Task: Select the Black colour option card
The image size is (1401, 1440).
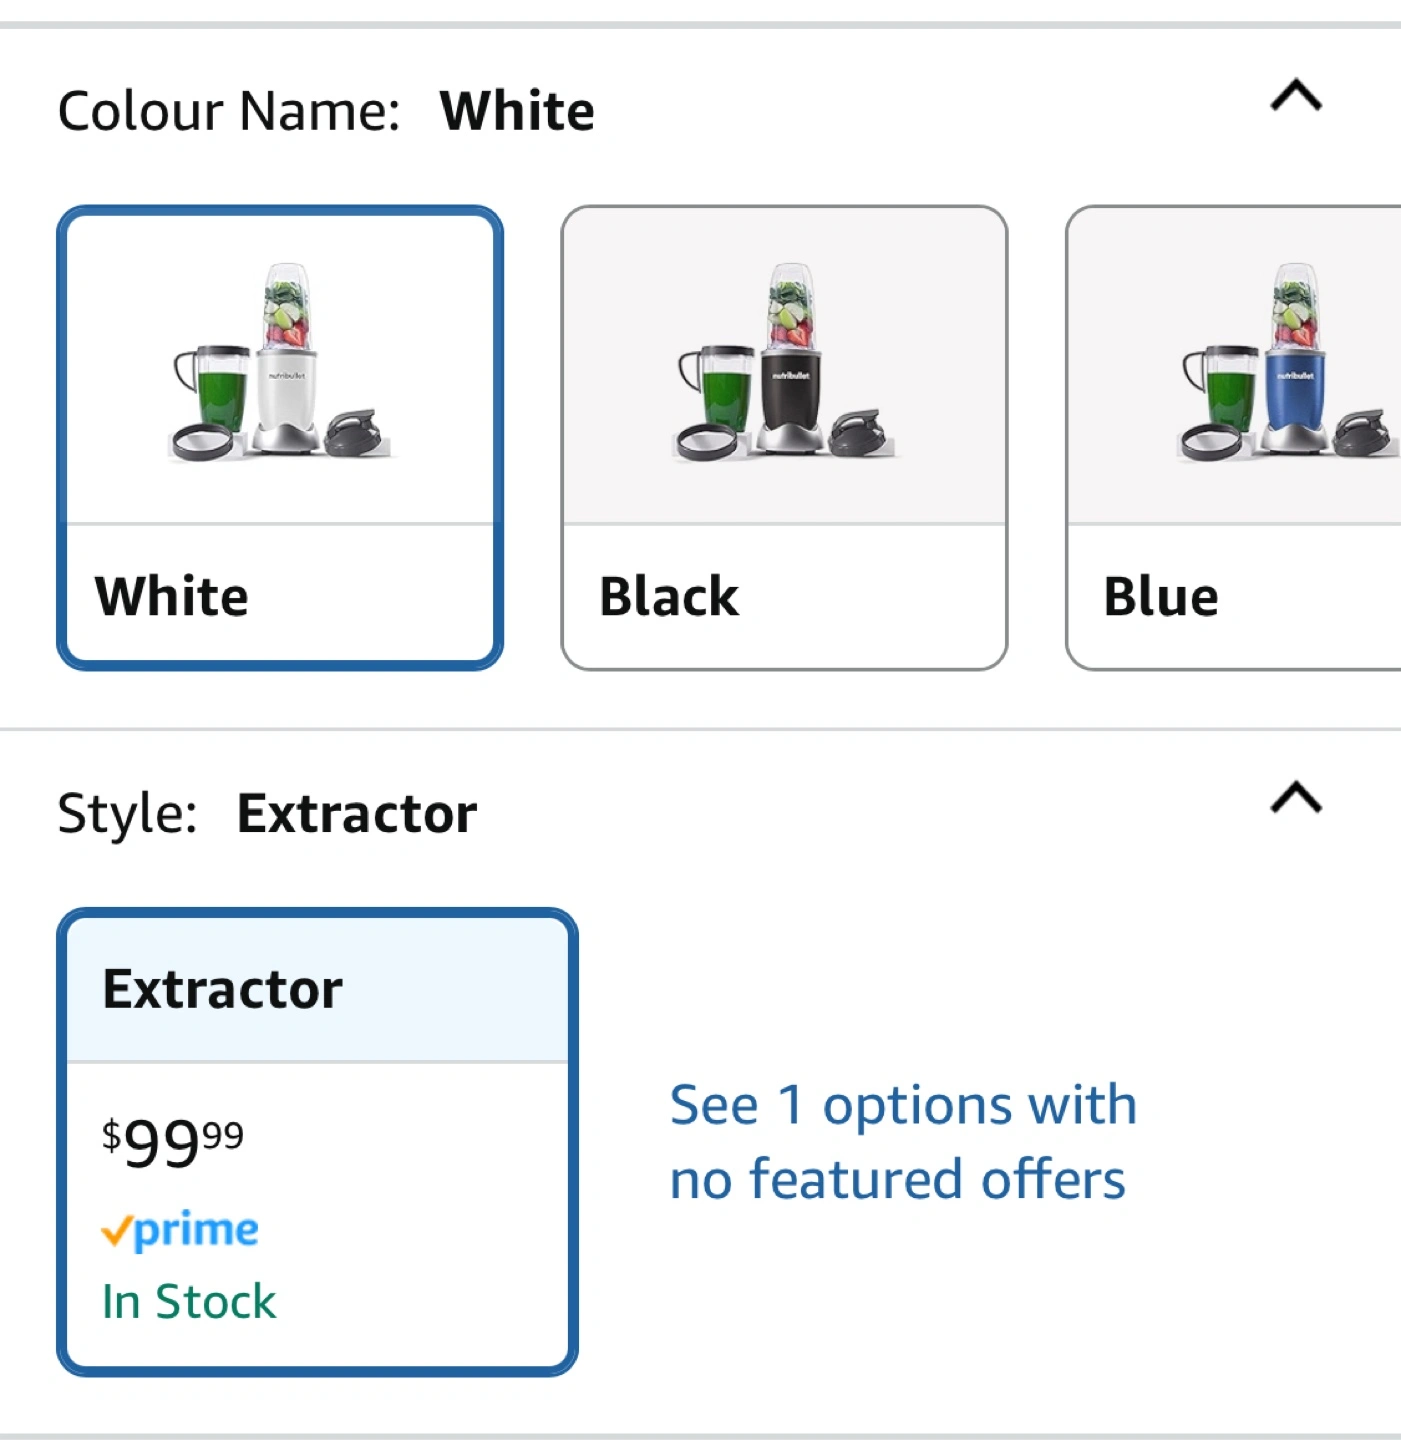Action: [x=784, y=438]
